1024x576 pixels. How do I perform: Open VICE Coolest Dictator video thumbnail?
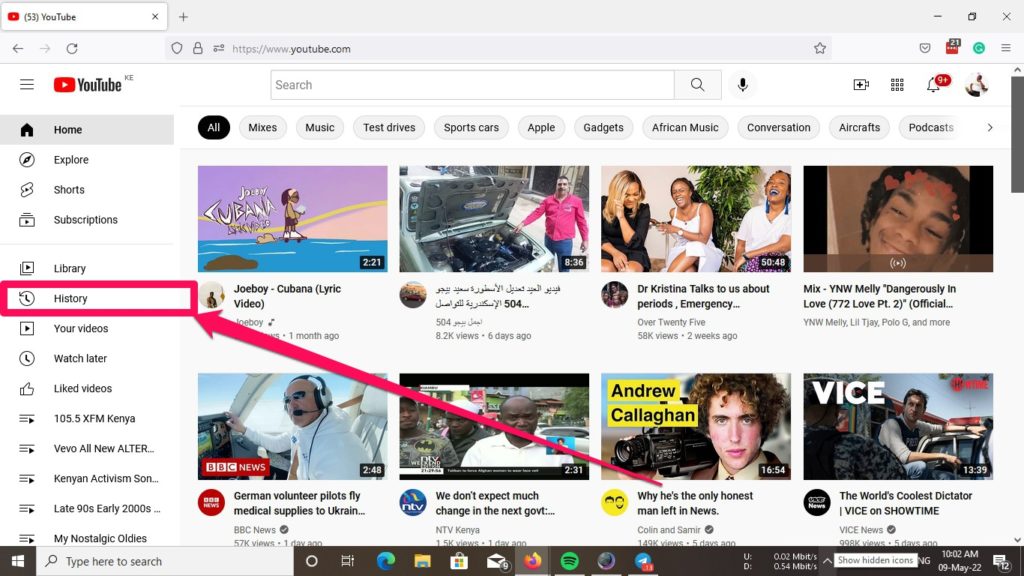click(x=898, y=426)
